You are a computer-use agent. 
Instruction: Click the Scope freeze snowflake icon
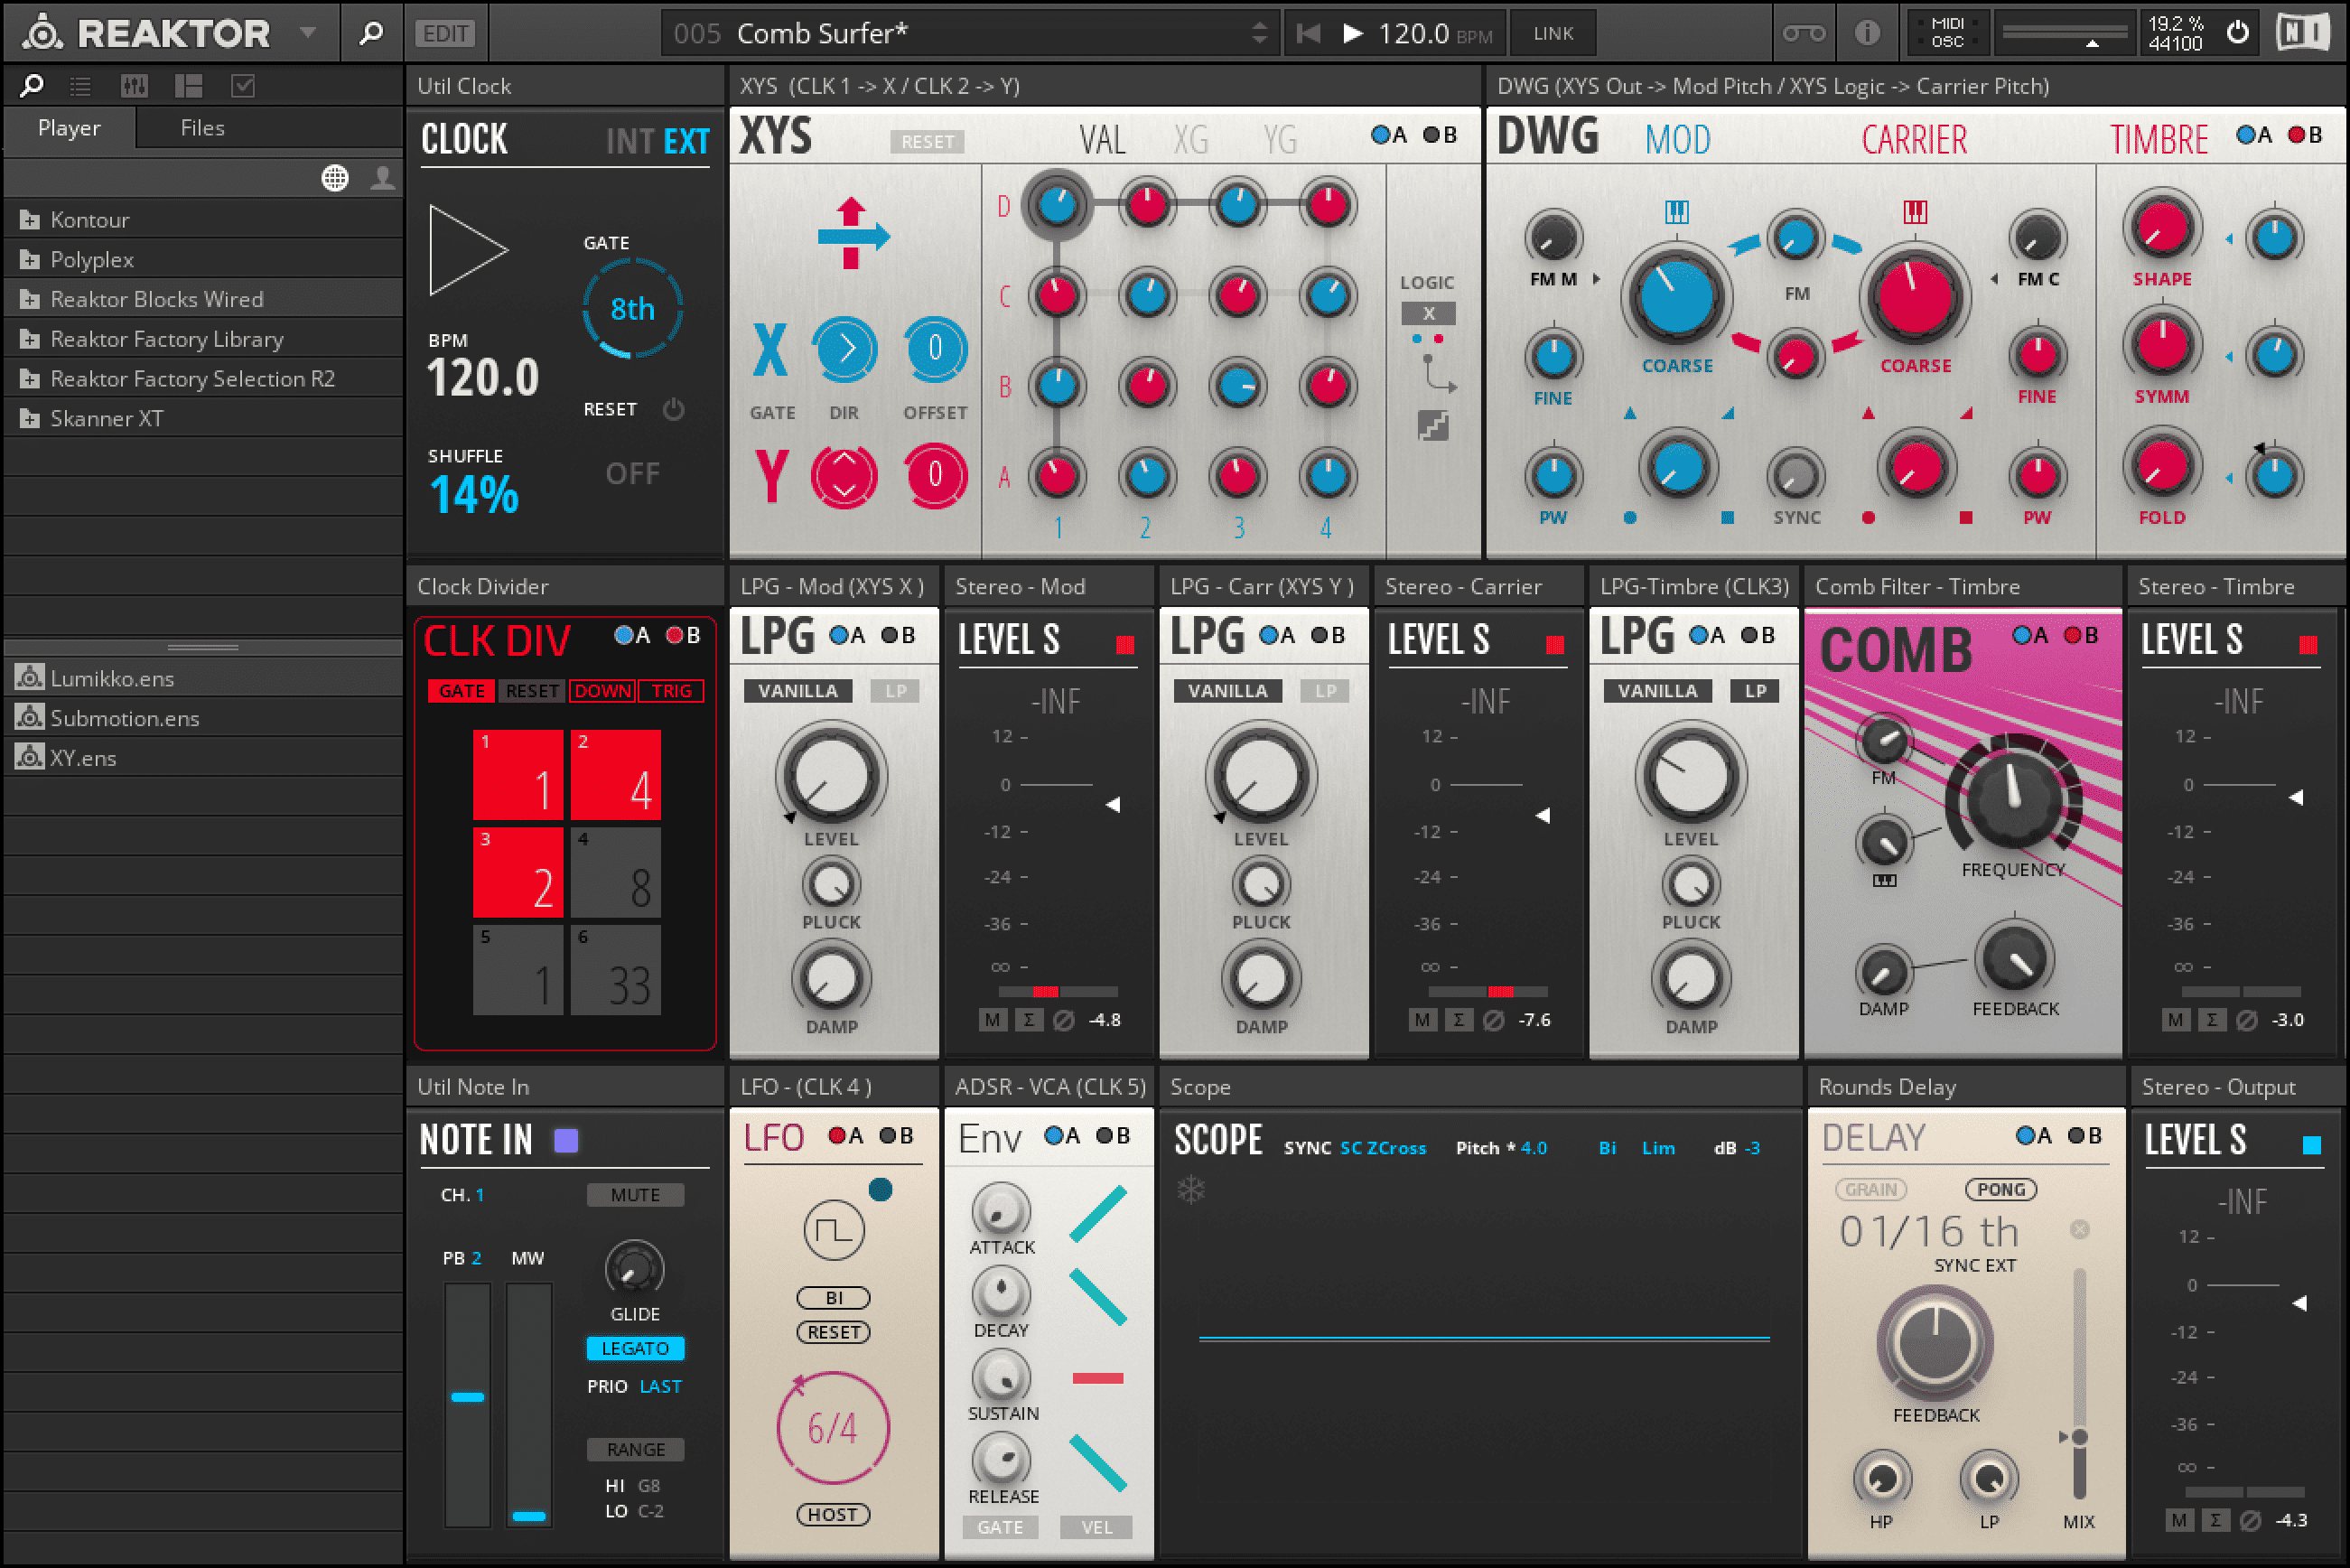tap(1191, 1190)
